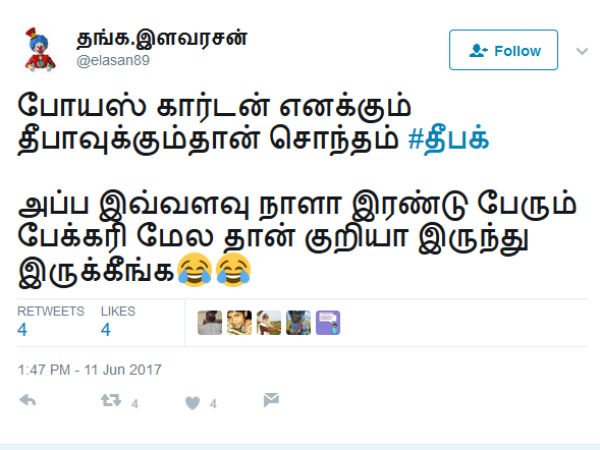Click the reply arrow icon

click(x=28, y=400)
